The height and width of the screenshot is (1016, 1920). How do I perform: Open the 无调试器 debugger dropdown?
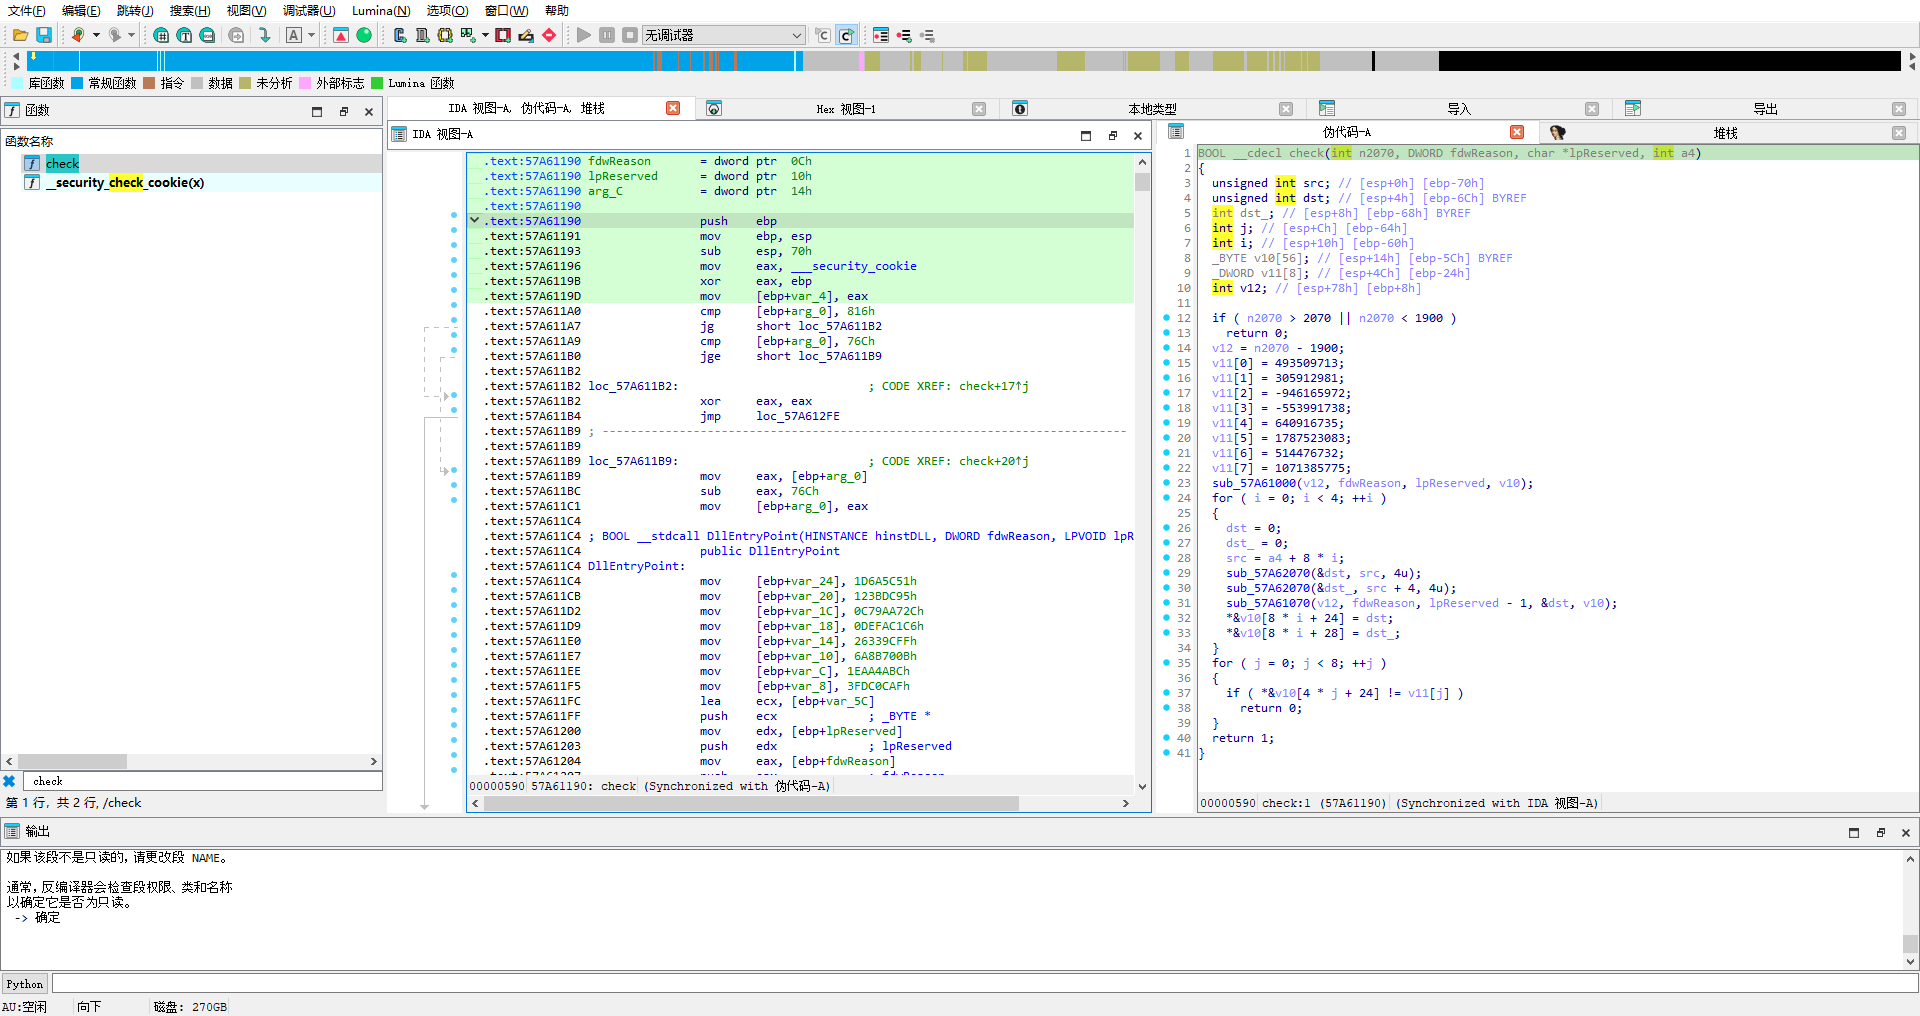point(722,35)
